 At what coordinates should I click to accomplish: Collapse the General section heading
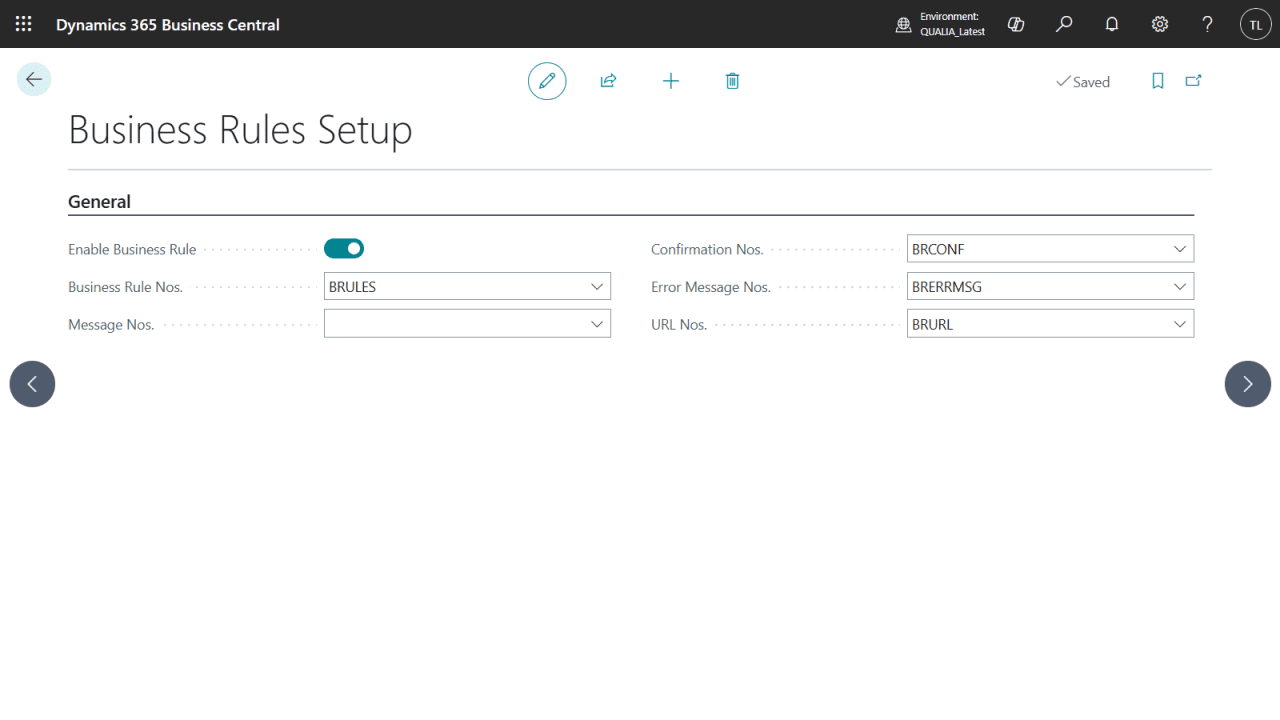pyautogui.click(x=100, y=201)
